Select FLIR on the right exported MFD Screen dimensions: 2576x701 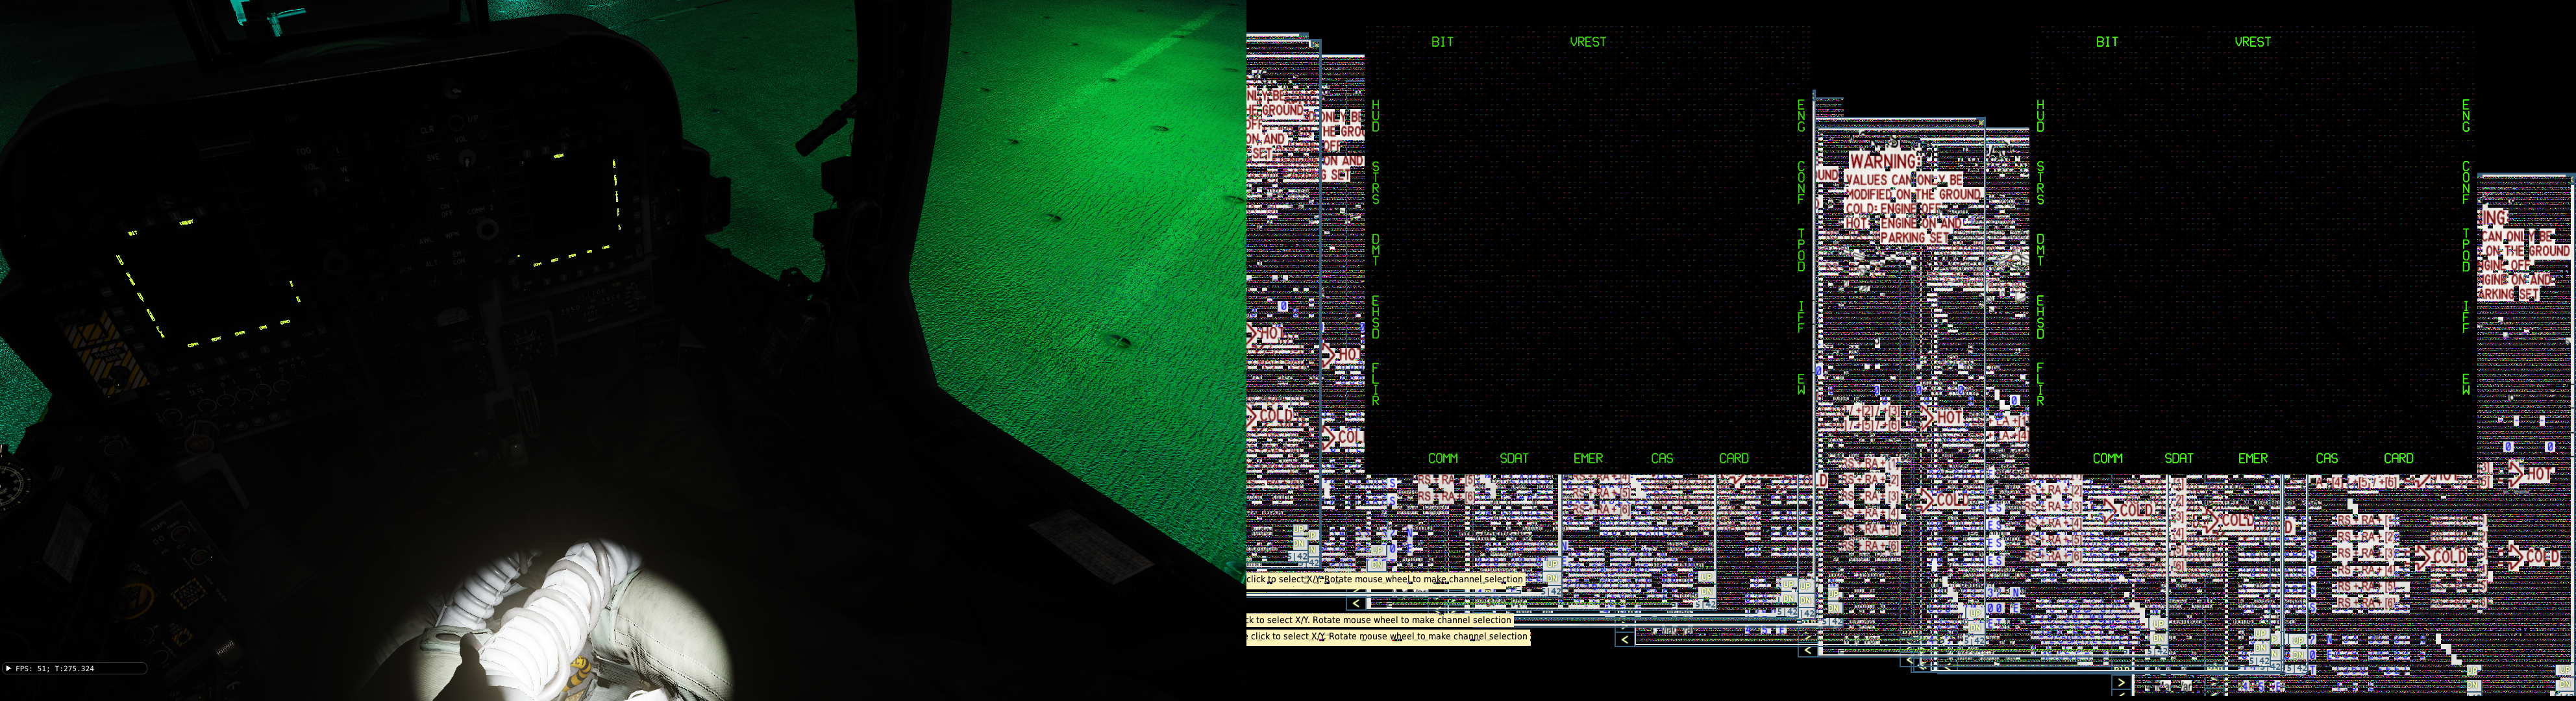click(2041, 384)
